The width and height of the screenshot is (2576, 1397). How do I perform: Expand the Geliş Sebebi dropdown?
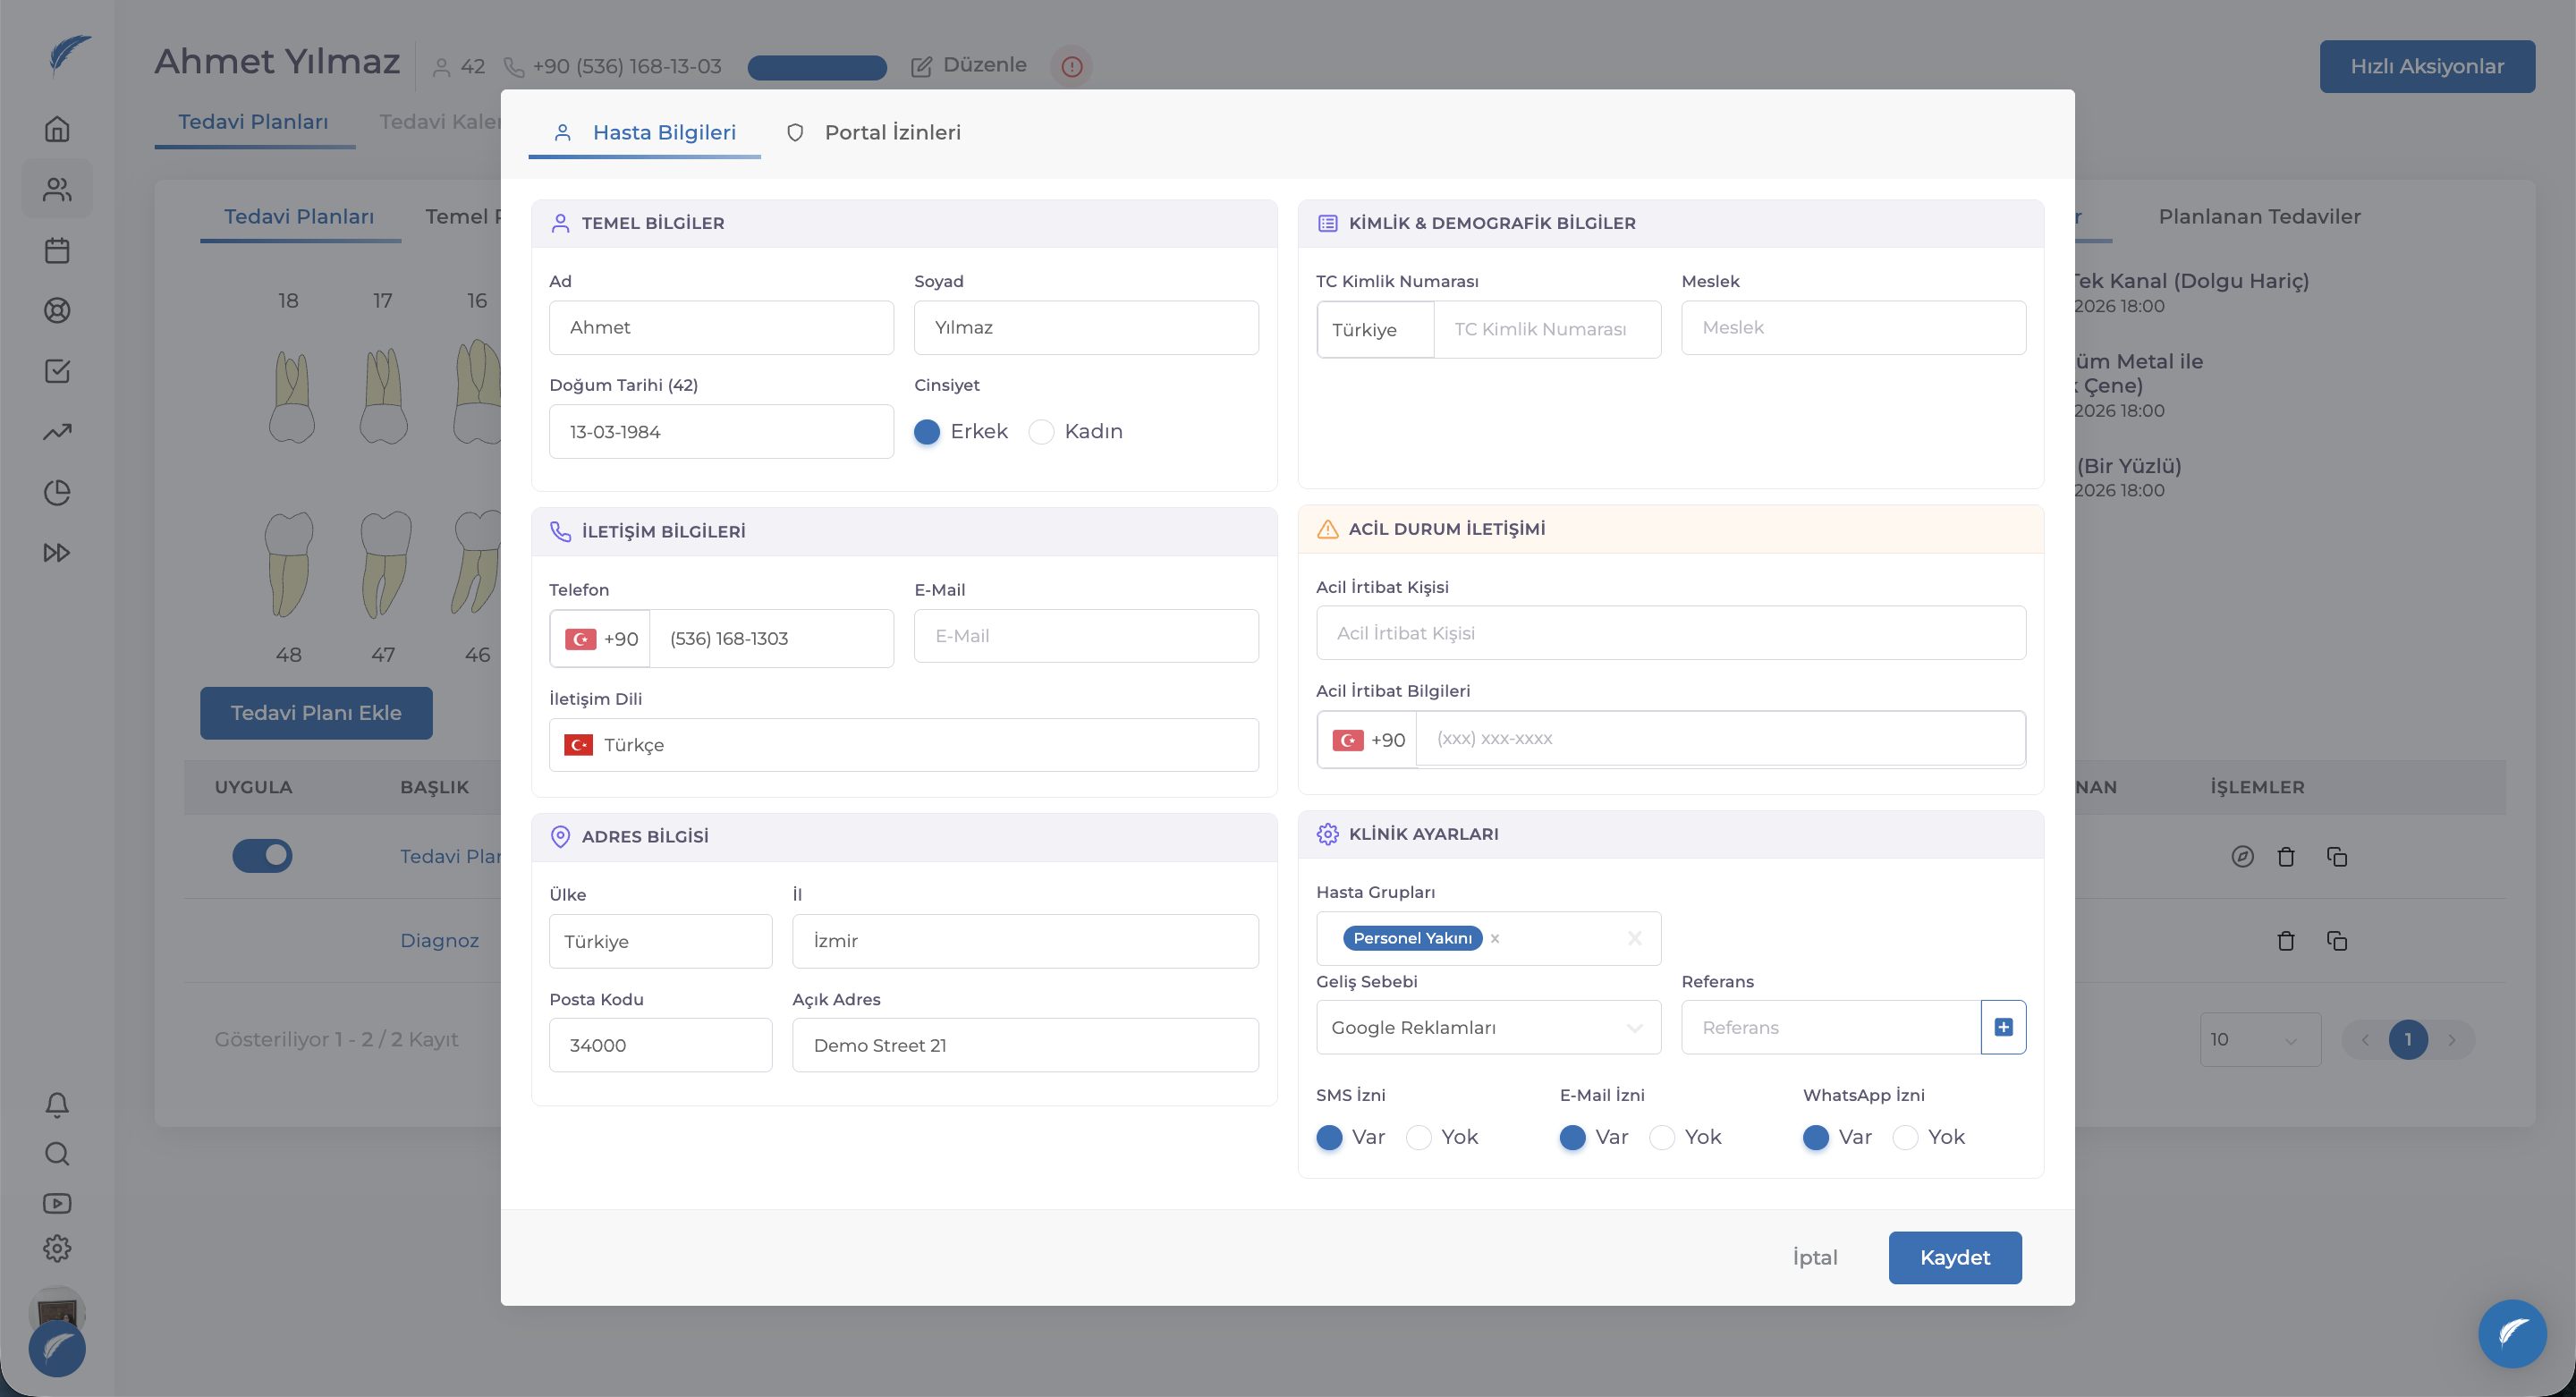1488,1027
